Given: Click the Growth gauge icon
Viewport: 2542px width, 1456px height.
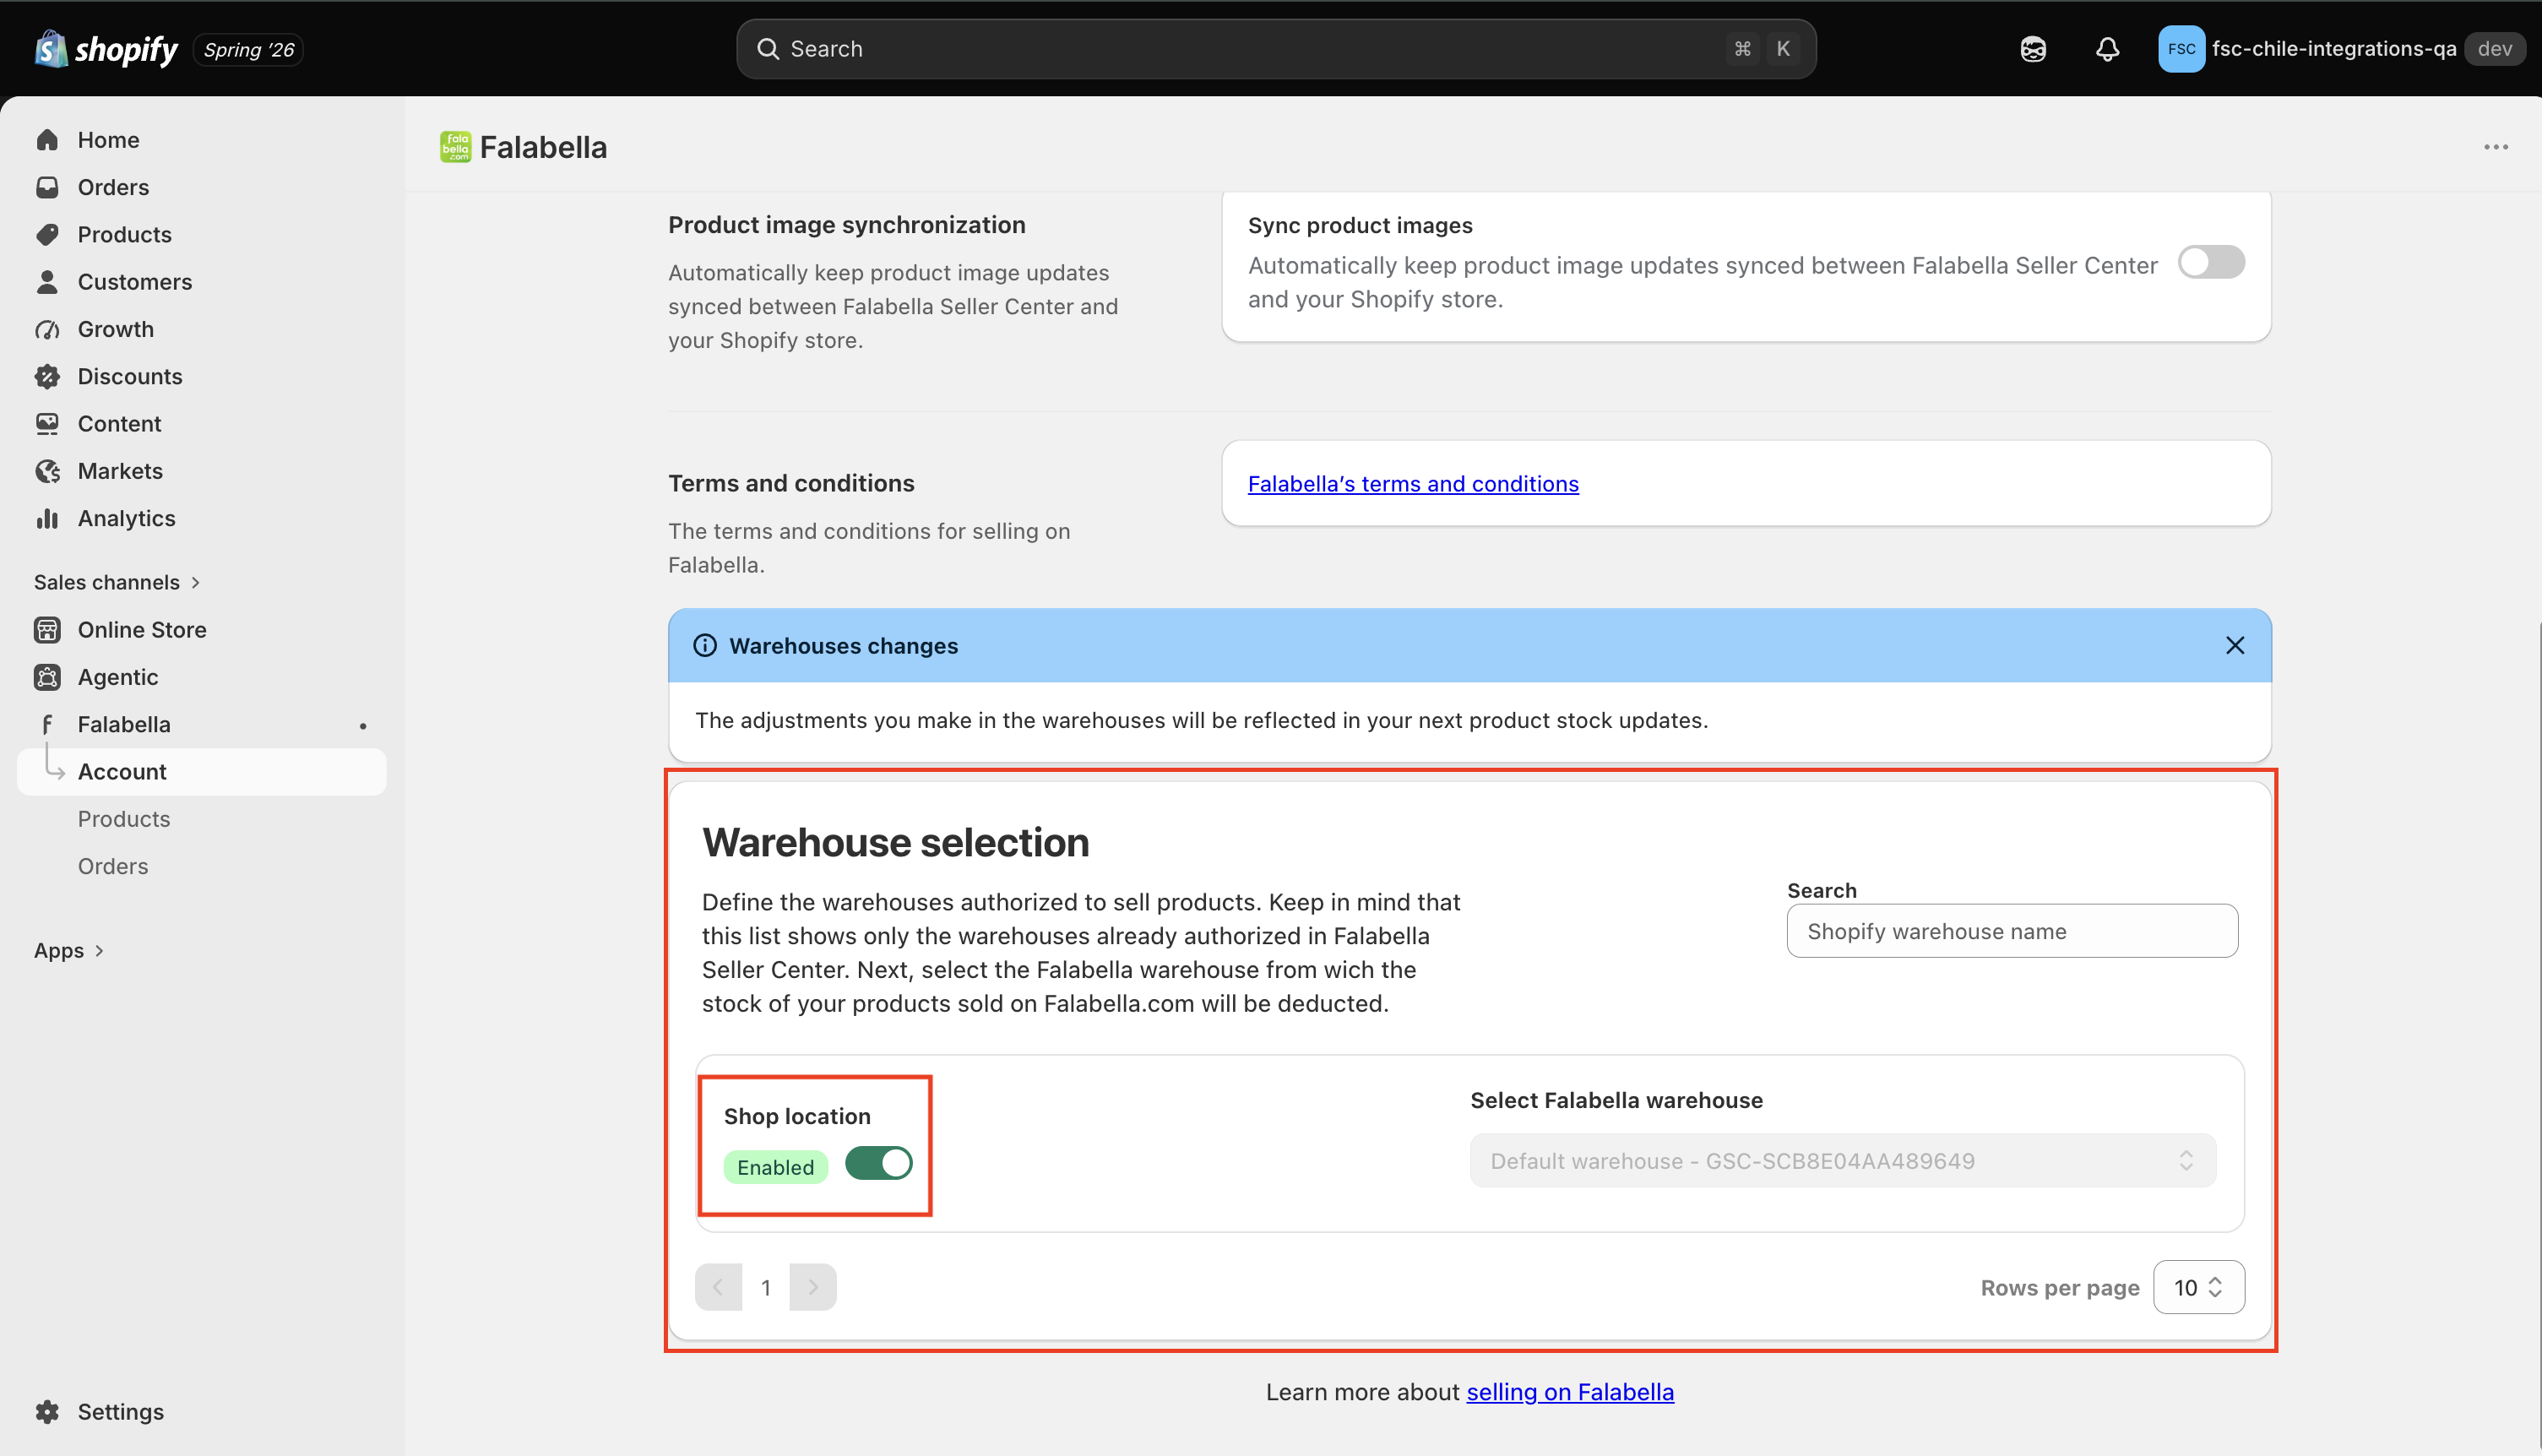Looking at the screenshot, I should click(x=47, y=329).
